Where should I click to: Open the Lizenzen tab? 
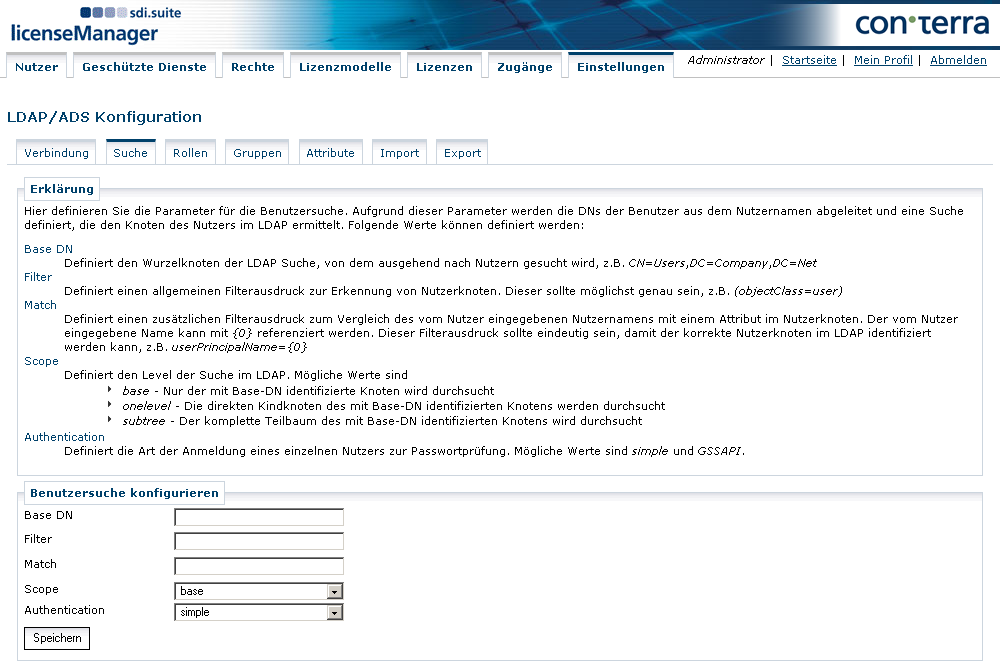[445, 66]
